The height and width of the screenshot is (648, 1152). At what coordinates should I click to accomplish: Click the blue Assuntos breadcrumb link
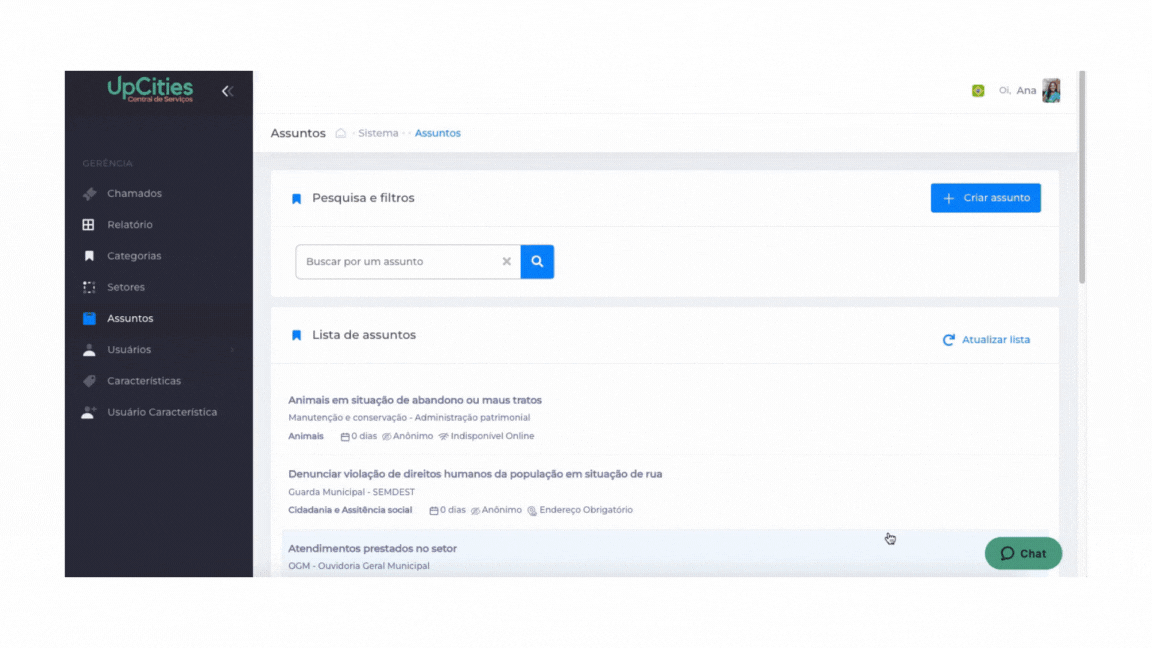pos(438,133)
